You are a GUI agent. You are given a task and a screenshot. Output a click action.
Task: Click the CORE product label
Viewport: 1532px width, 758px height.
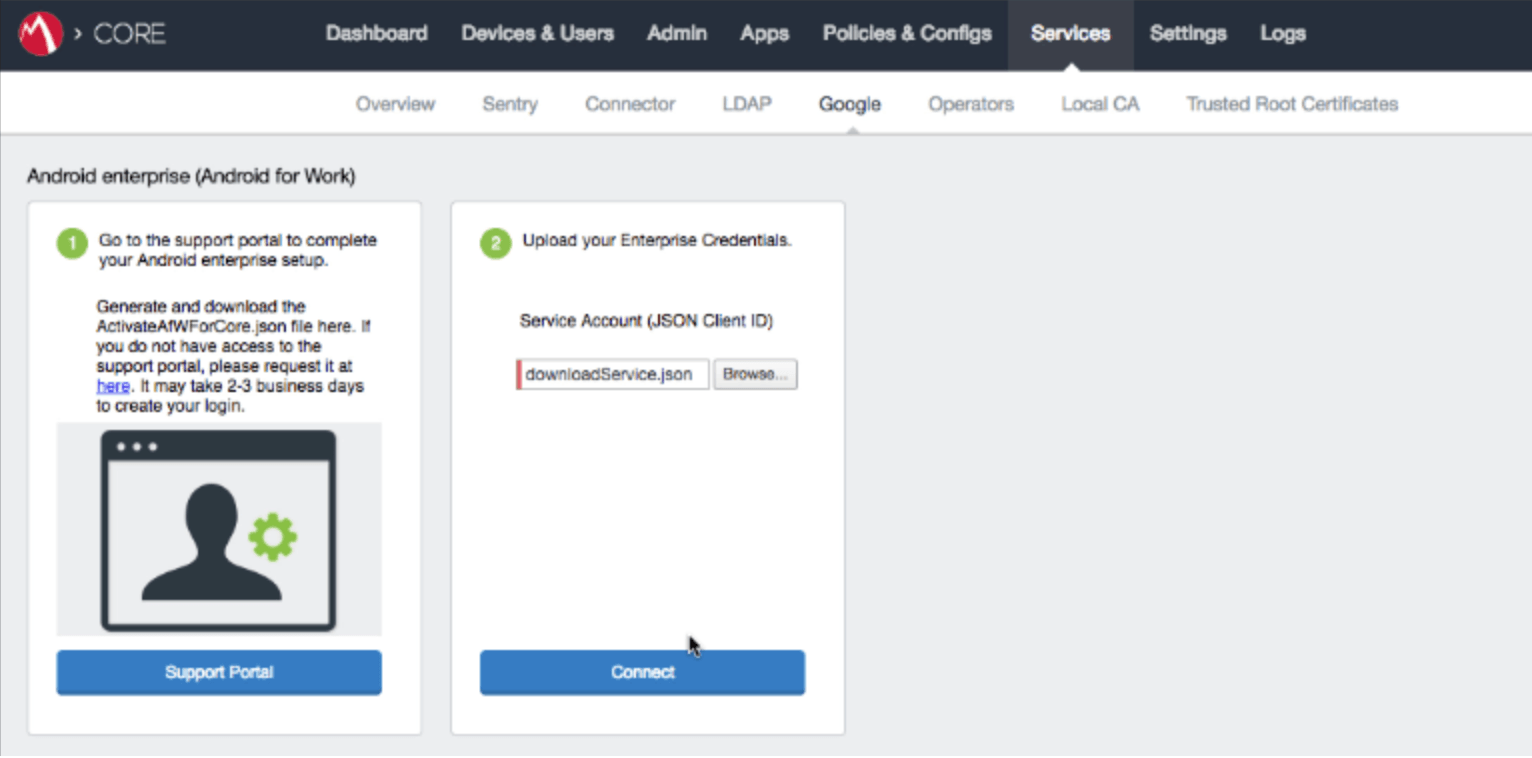tap(130, 34)
